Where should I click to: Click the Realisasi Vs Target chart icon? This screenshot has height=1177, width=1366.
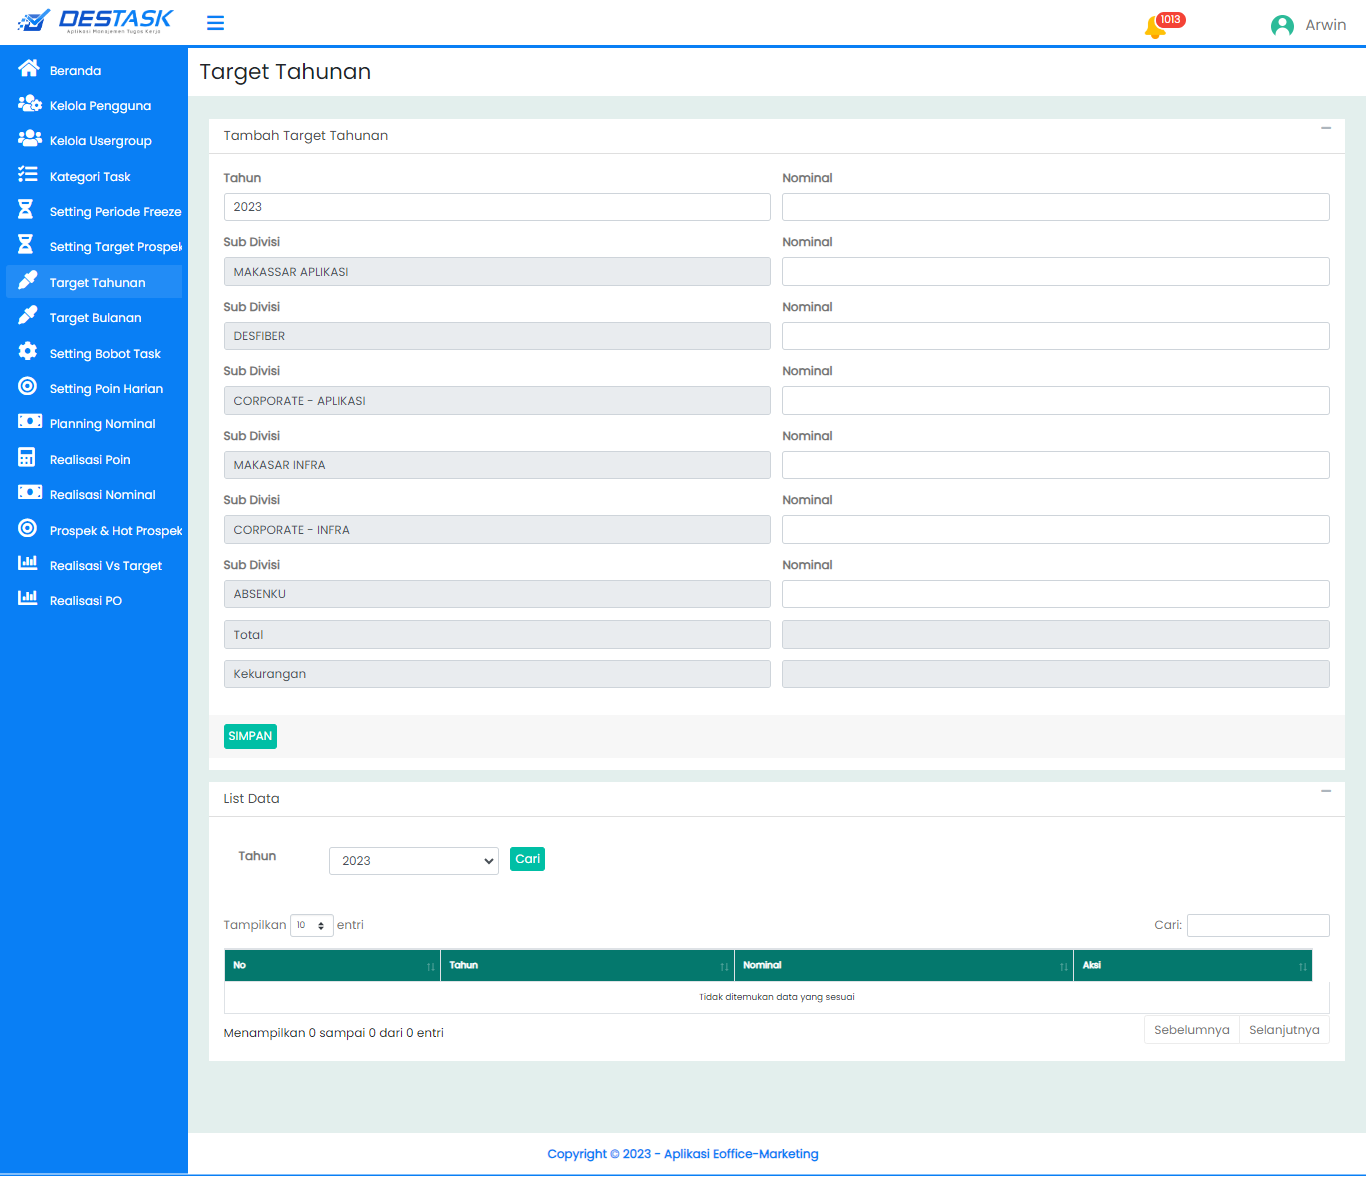(x=28, y=564)
